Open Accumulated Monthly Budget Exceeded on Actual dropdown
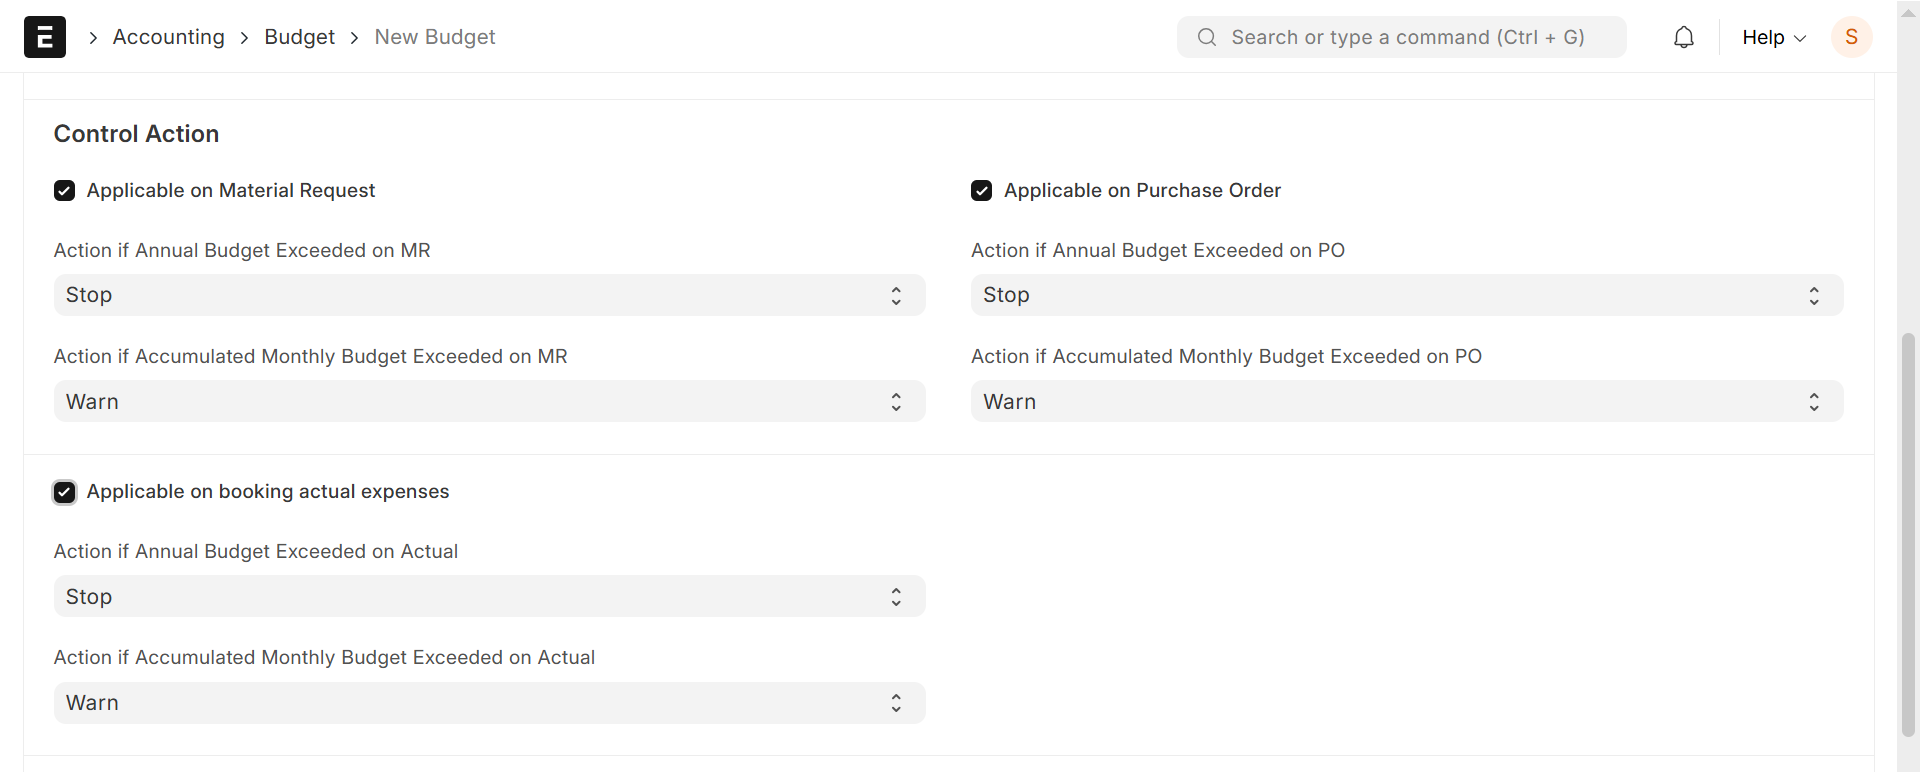This screenshot has height=772, width=1920. [489, 703]
